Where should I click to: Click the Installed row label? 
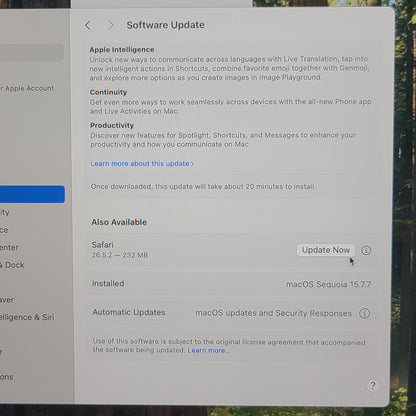click(108, 283)
